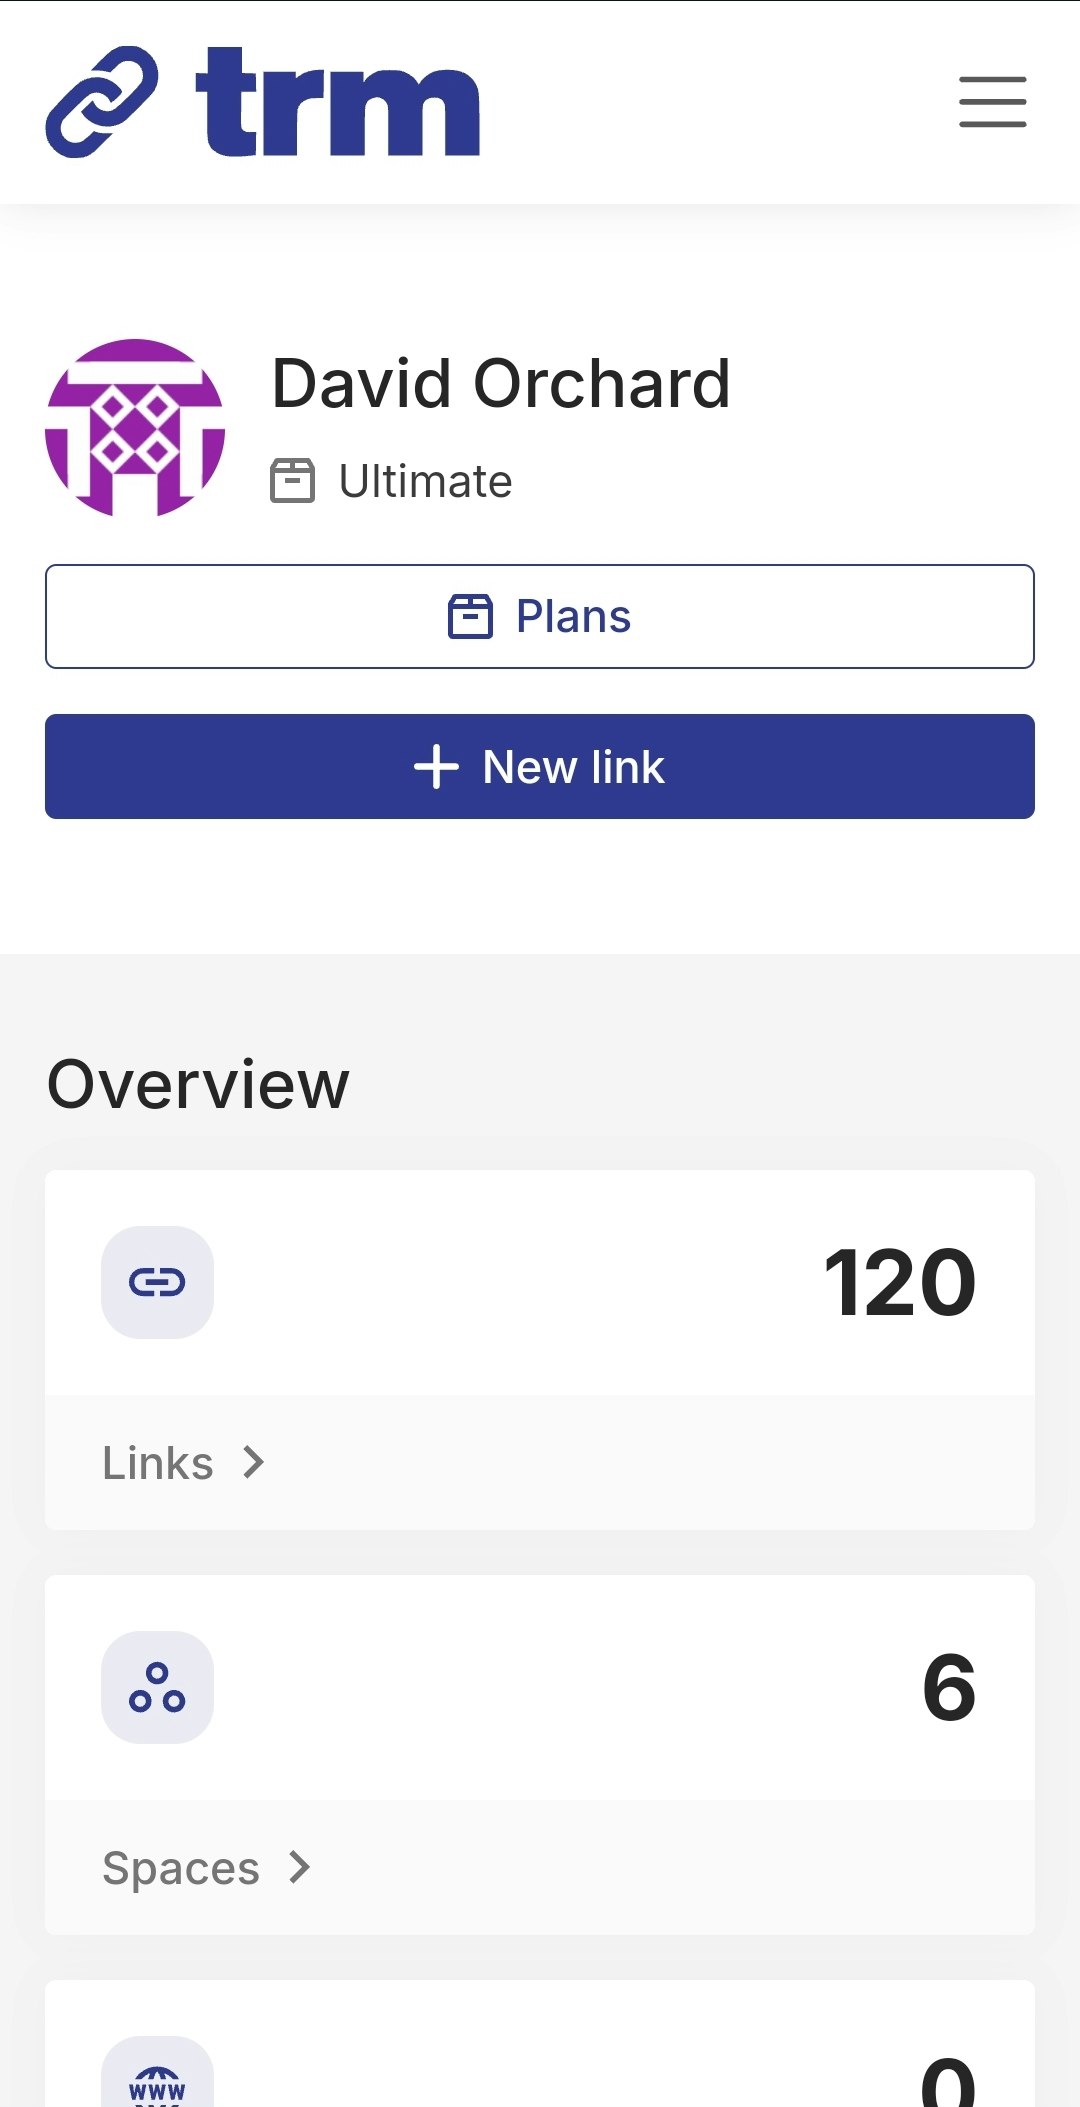Select the Ultimate plan label
The image size is (1080, 2107).
click(425, 481)
